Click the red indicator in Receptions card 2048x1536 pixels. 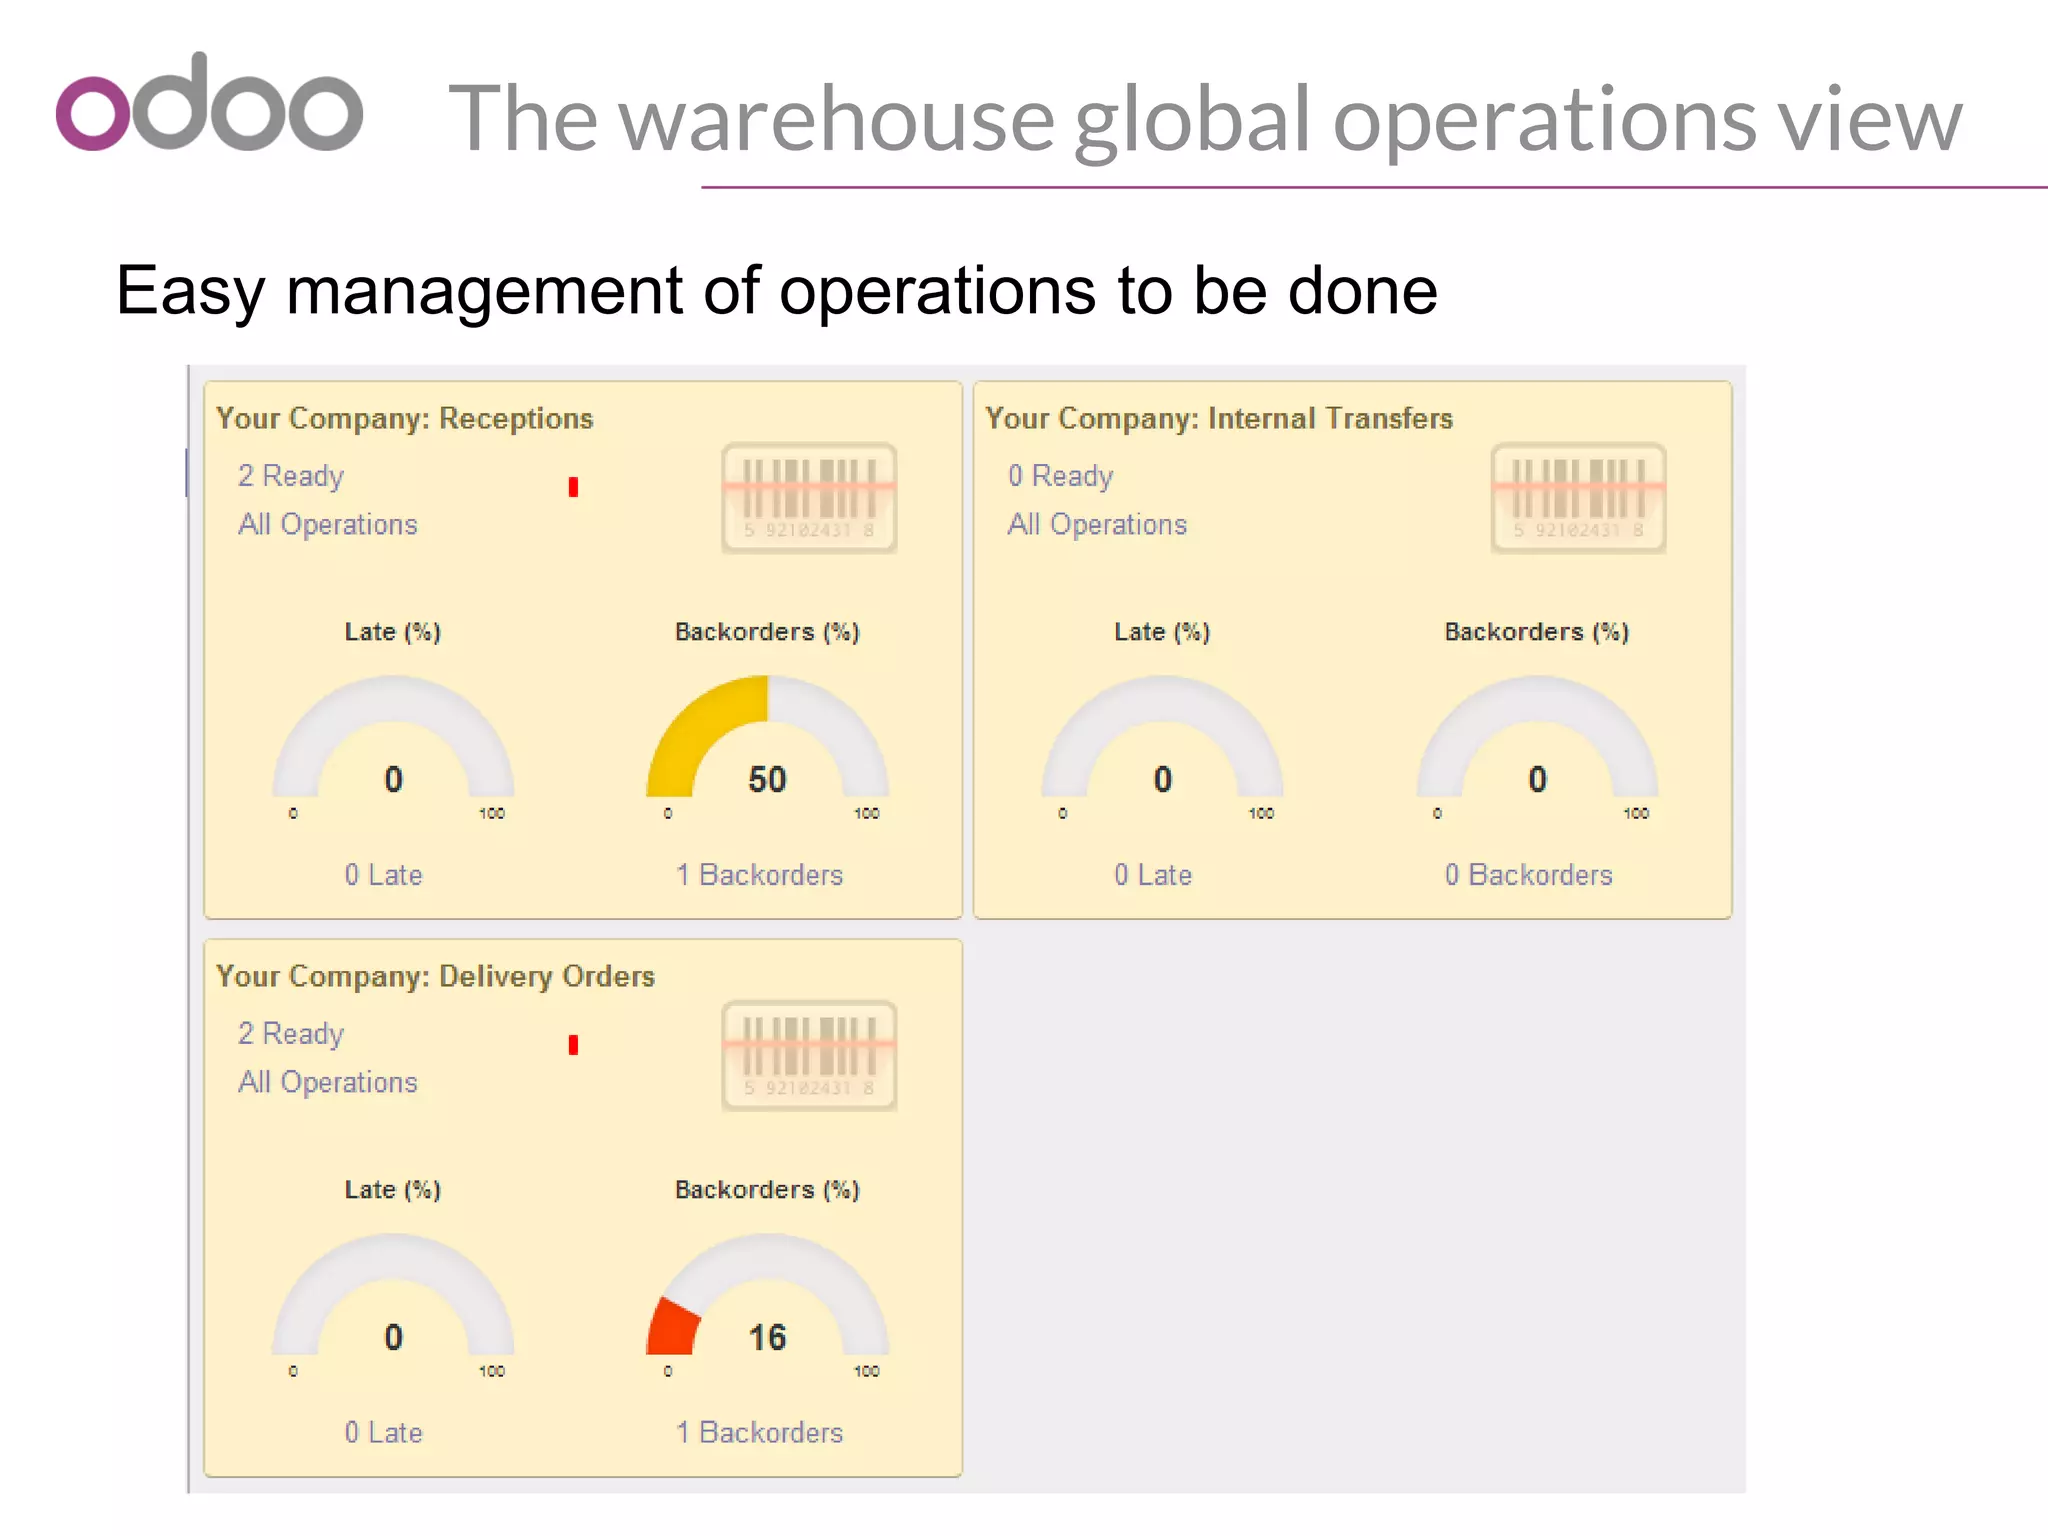pyautogui.click(x=573, y=487)
